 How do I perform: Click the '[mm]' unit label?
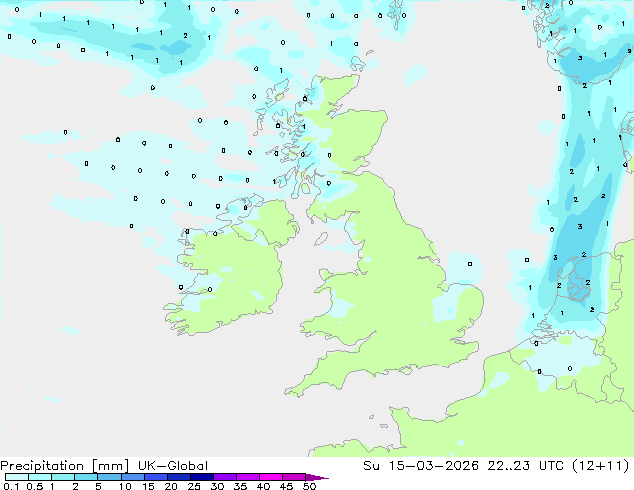coord(110,466)
